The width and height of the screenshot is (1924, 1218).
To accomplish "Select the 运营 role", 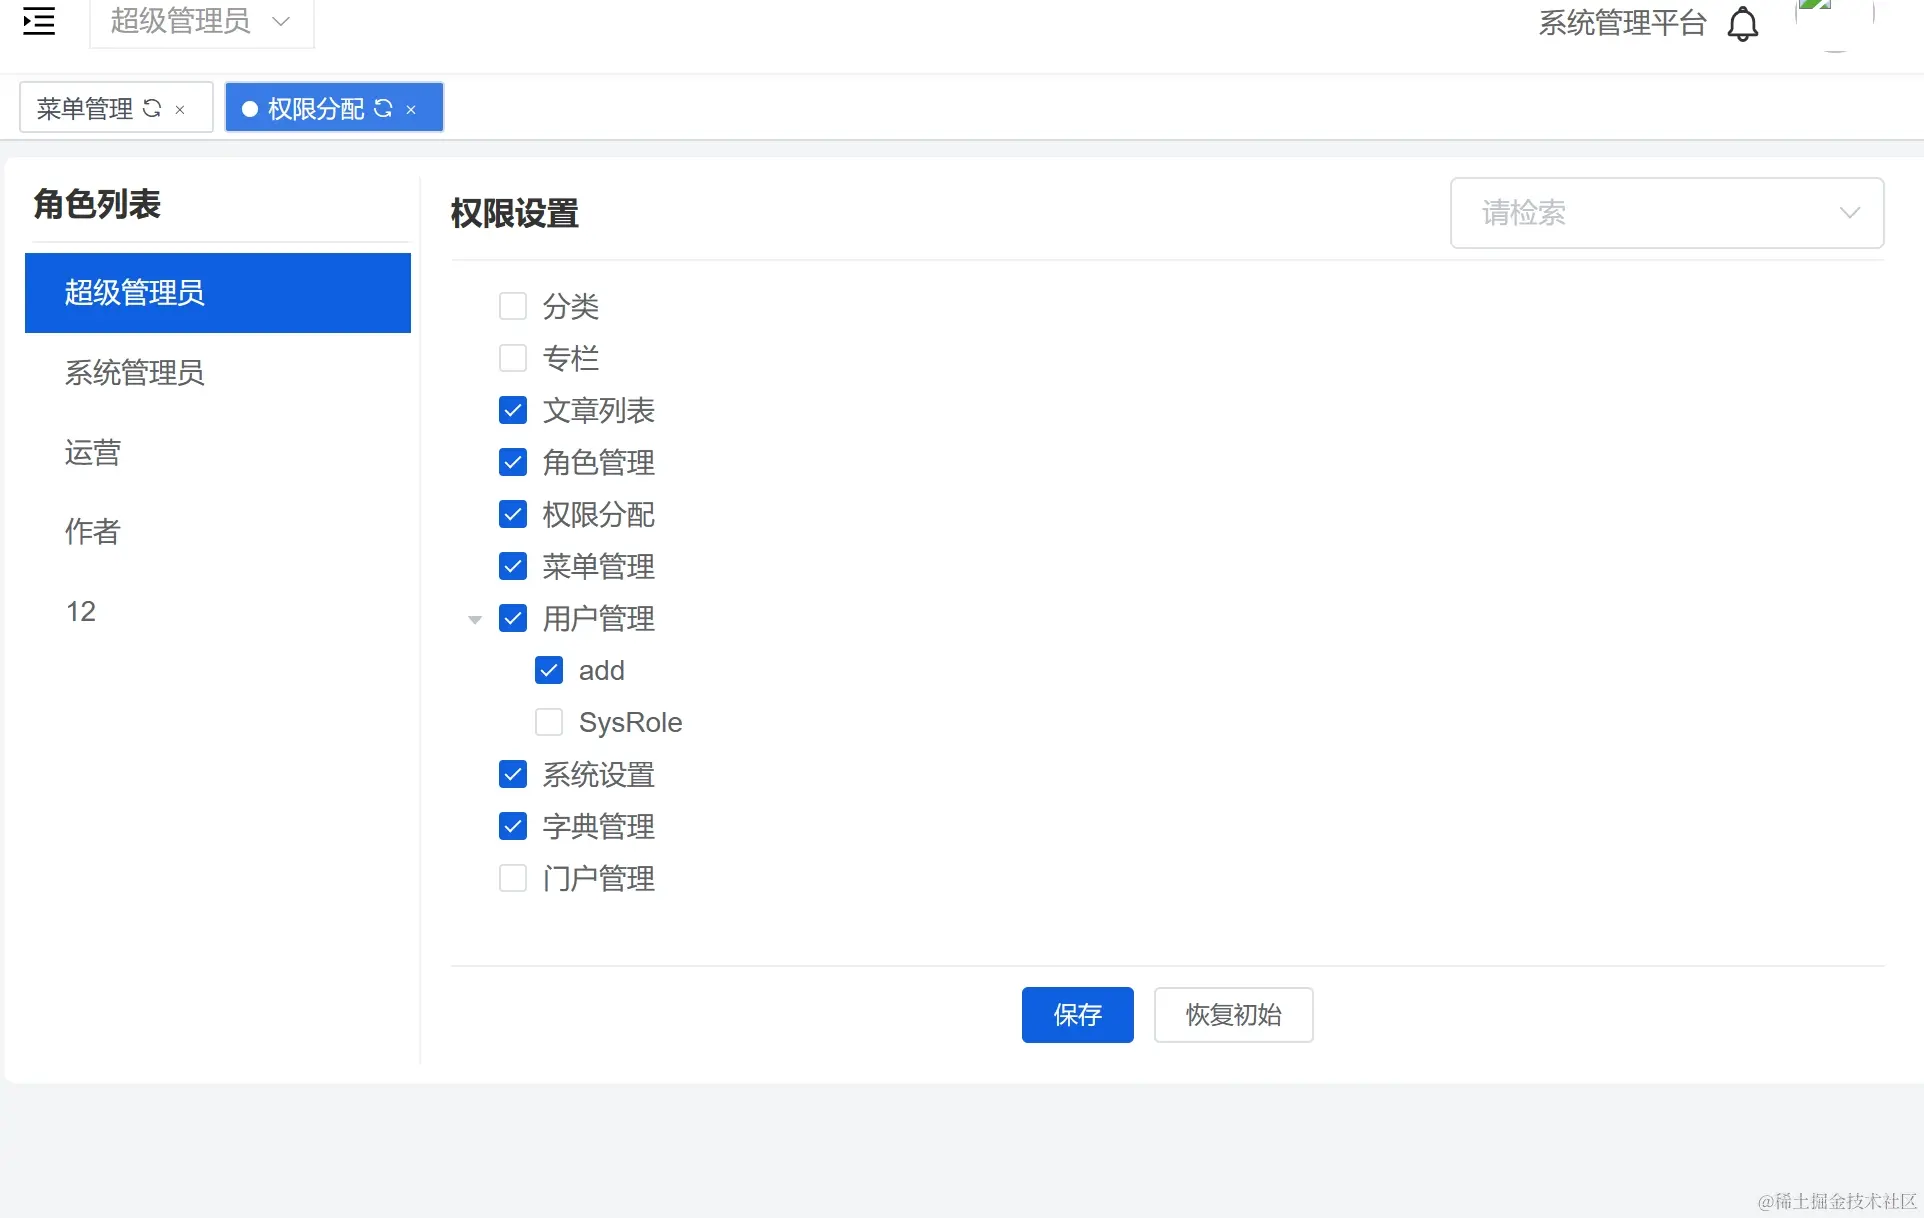I will tap(93, 452).
